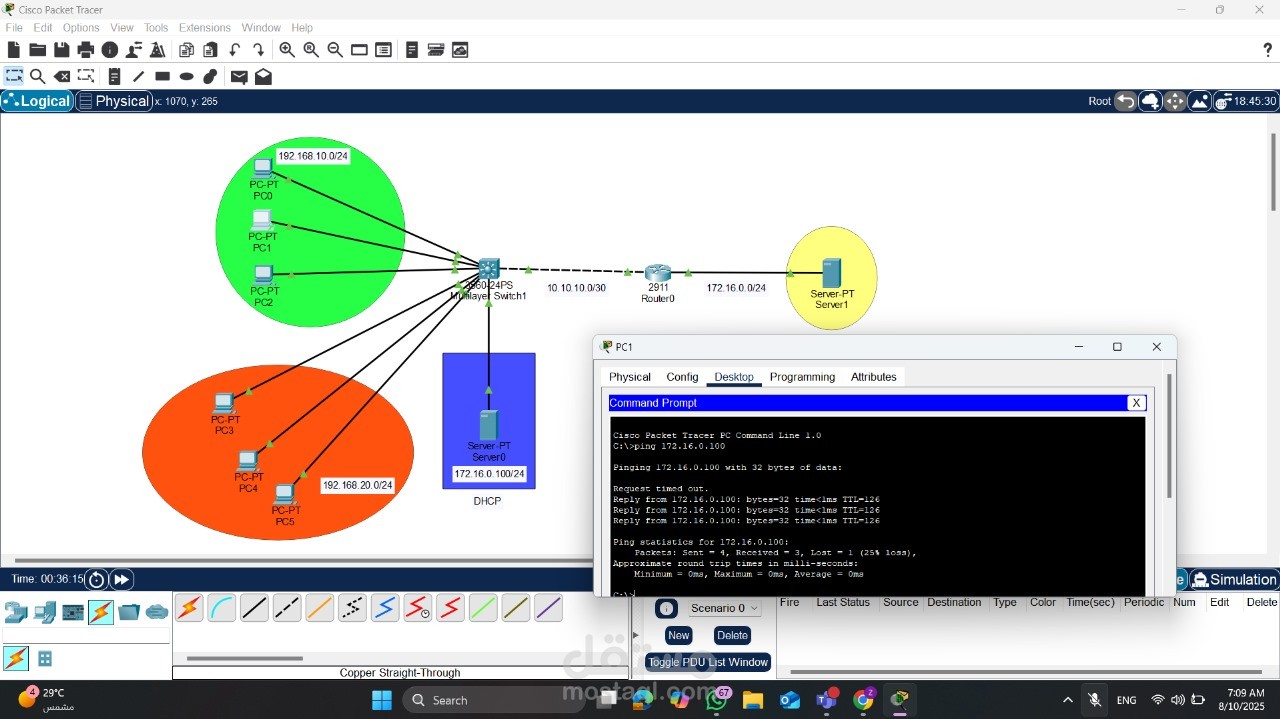The width and height of the screenshot is (1280, 719).
Task: Select the Automatic connection lightning cable
Action: (189, 607)
